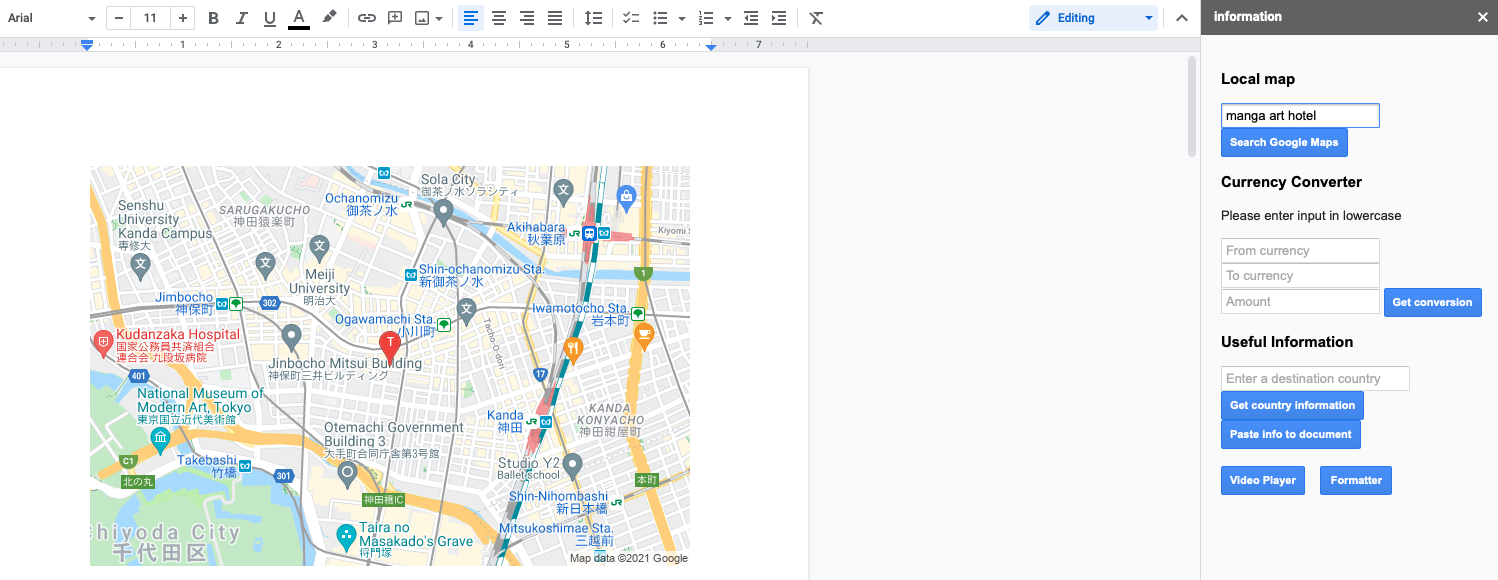Clear formatting
The height and width of the screenshot is (580, 1498).
(816, 18)
